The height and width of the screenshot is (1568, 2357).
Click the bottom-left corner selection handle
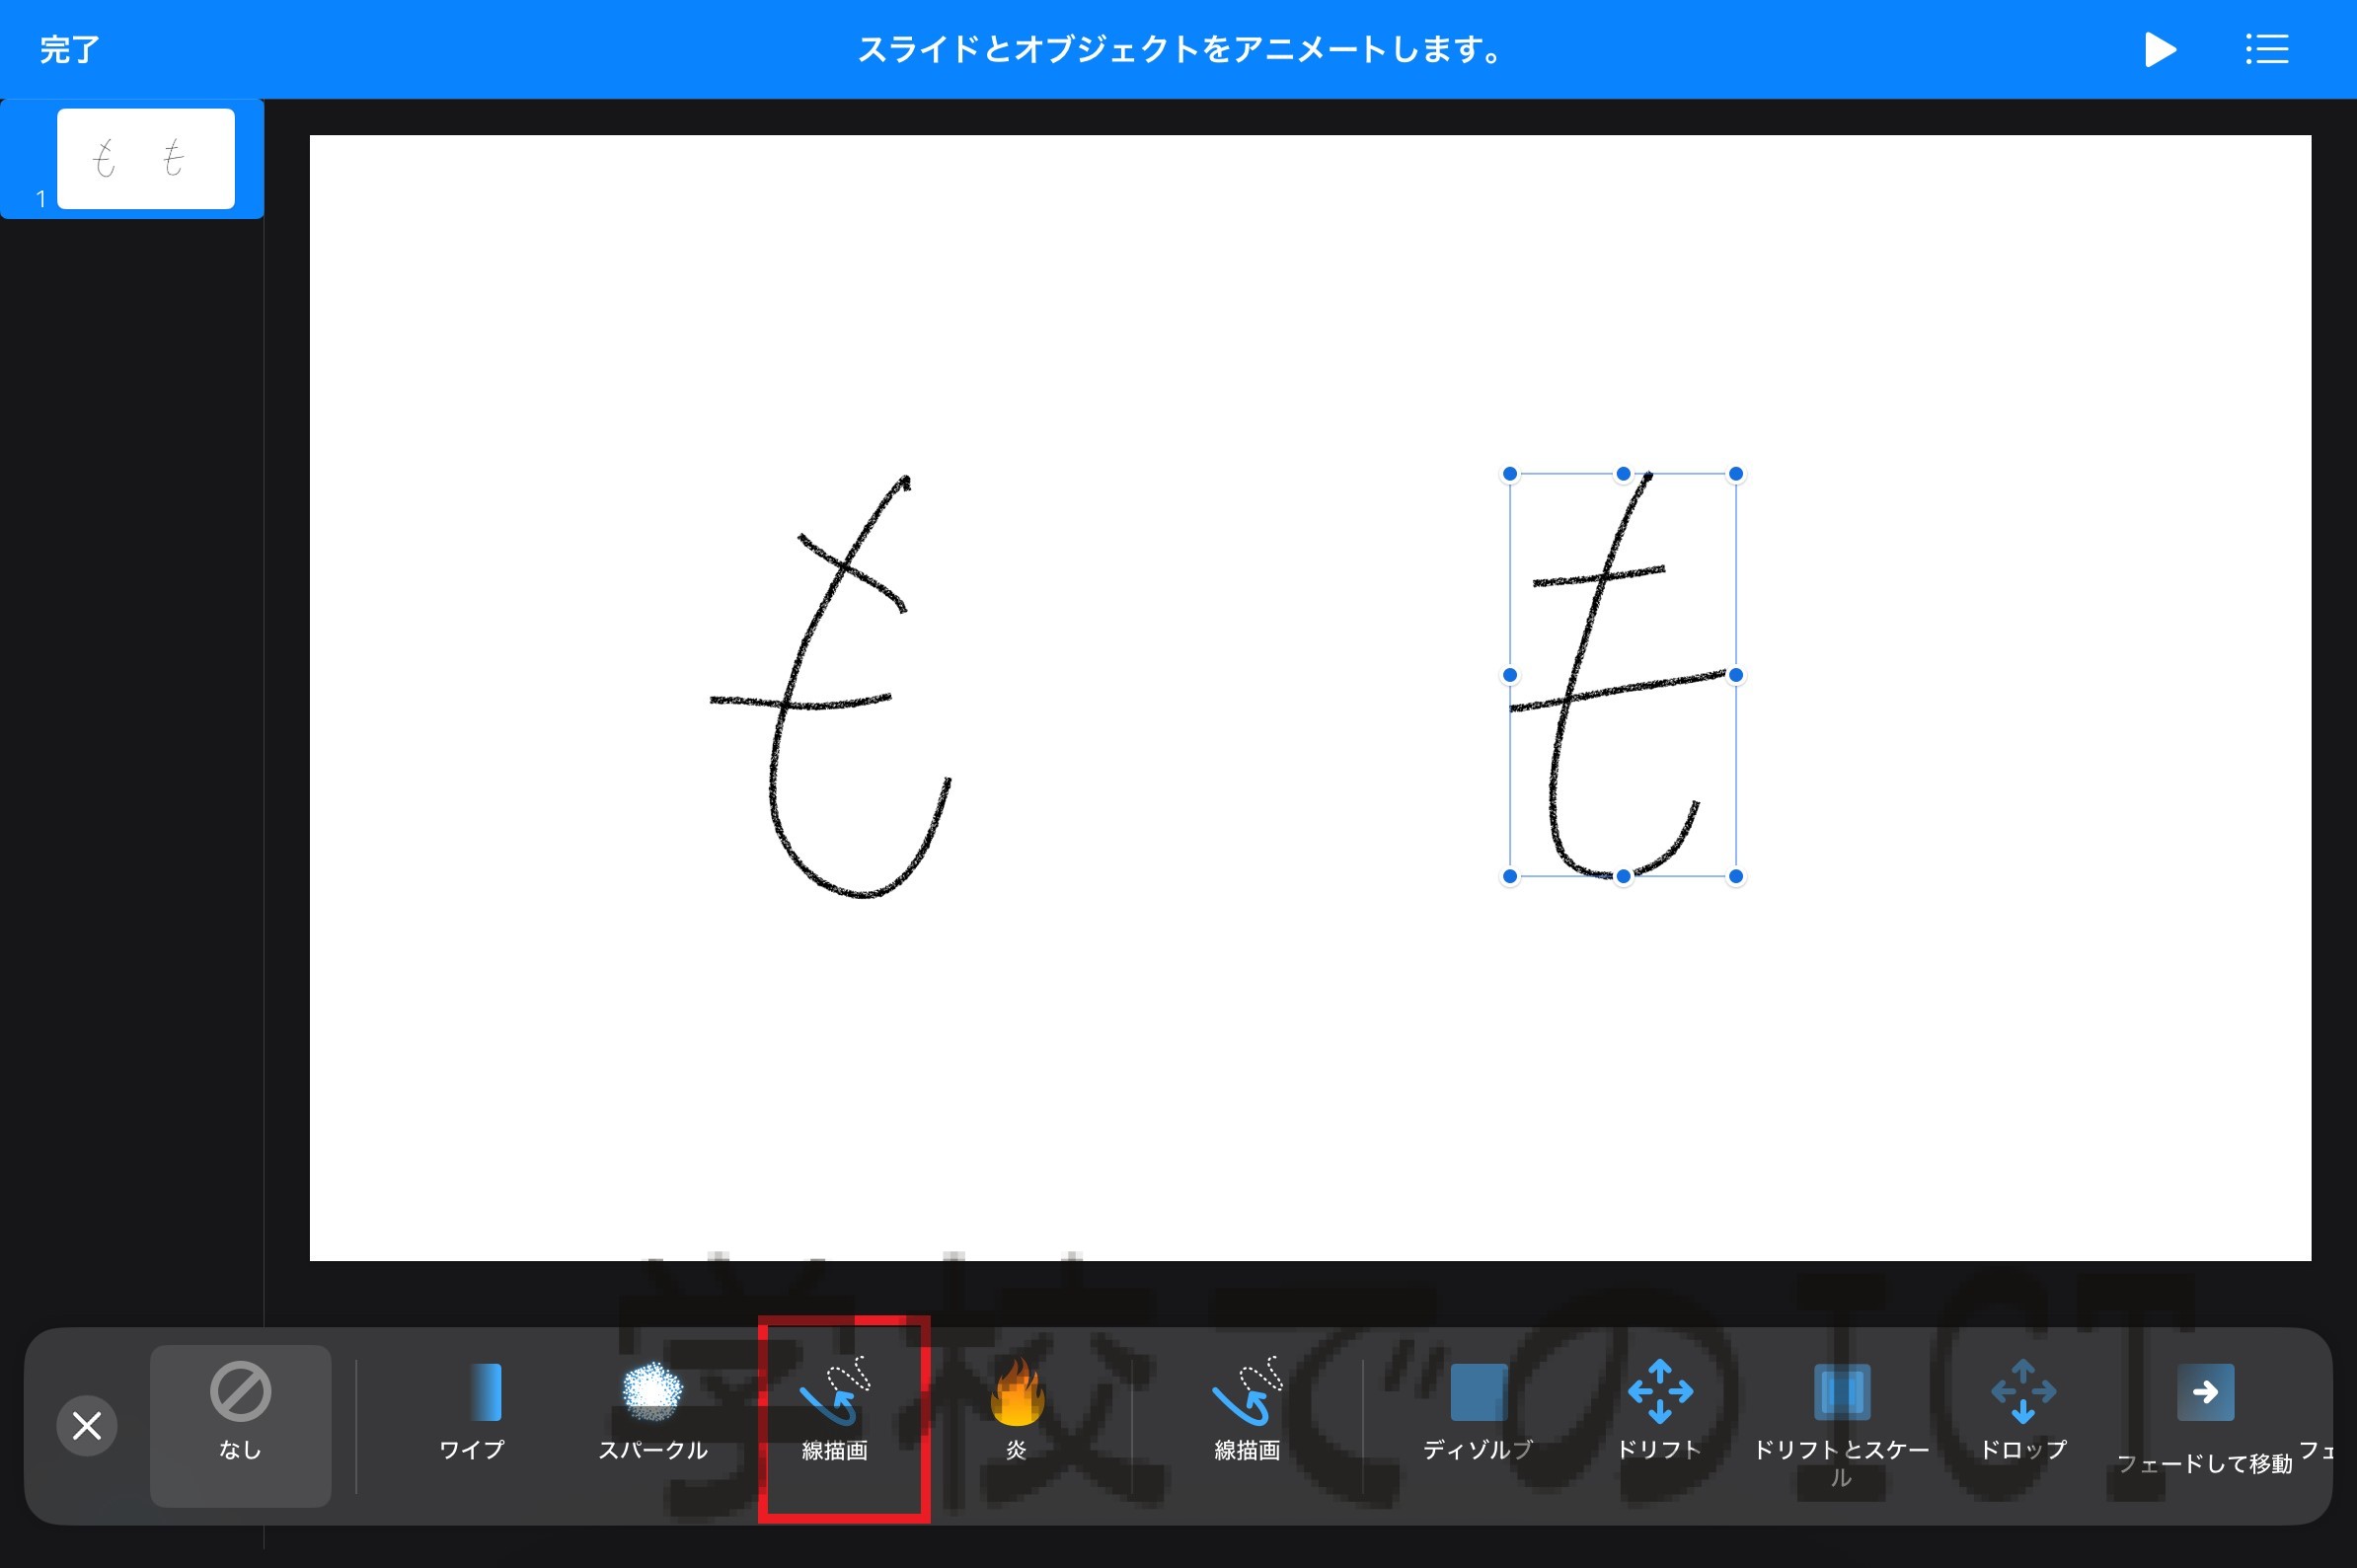click(x=1510, y=877)
